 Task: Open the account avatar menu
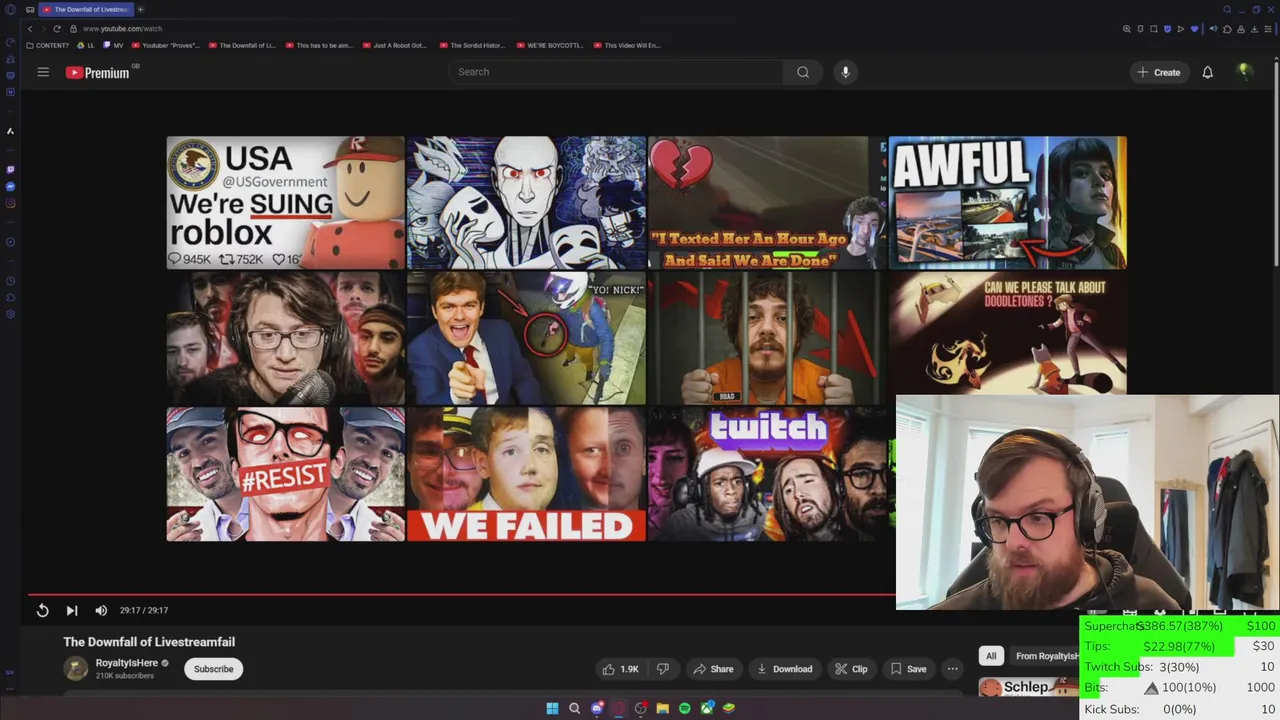(1244, 71)
